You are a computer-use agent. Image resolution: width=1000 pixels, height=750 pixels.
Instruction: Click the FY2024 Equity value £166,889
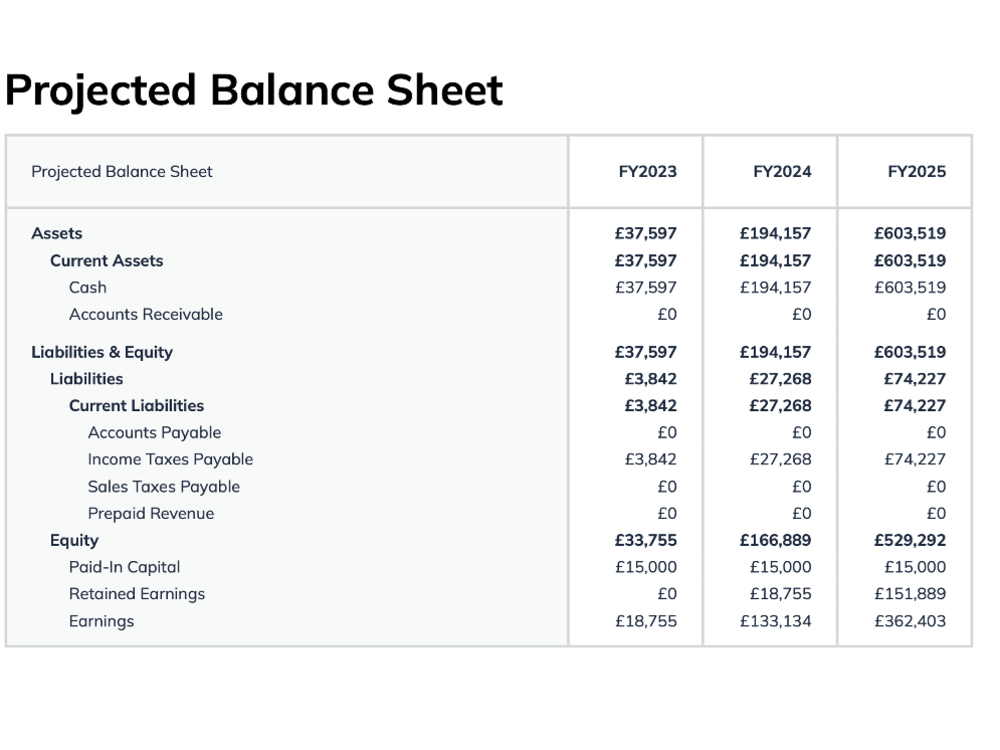tap(776, 540)
